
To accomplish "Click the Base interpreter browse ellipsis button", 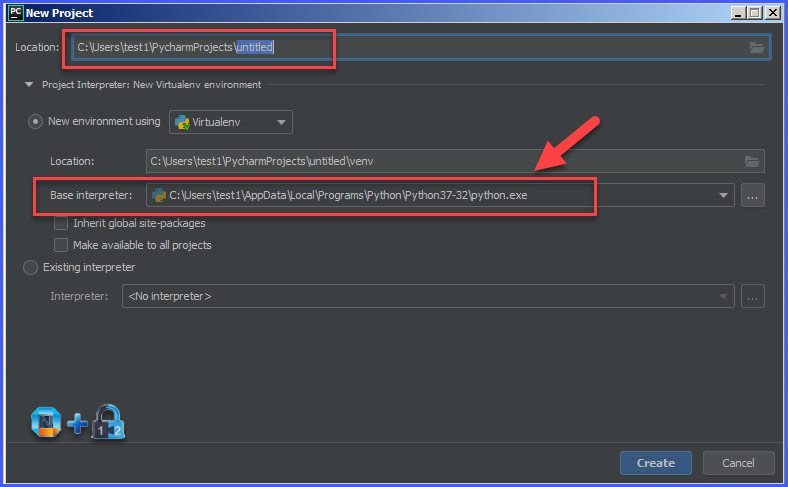I will click(752, 196).
